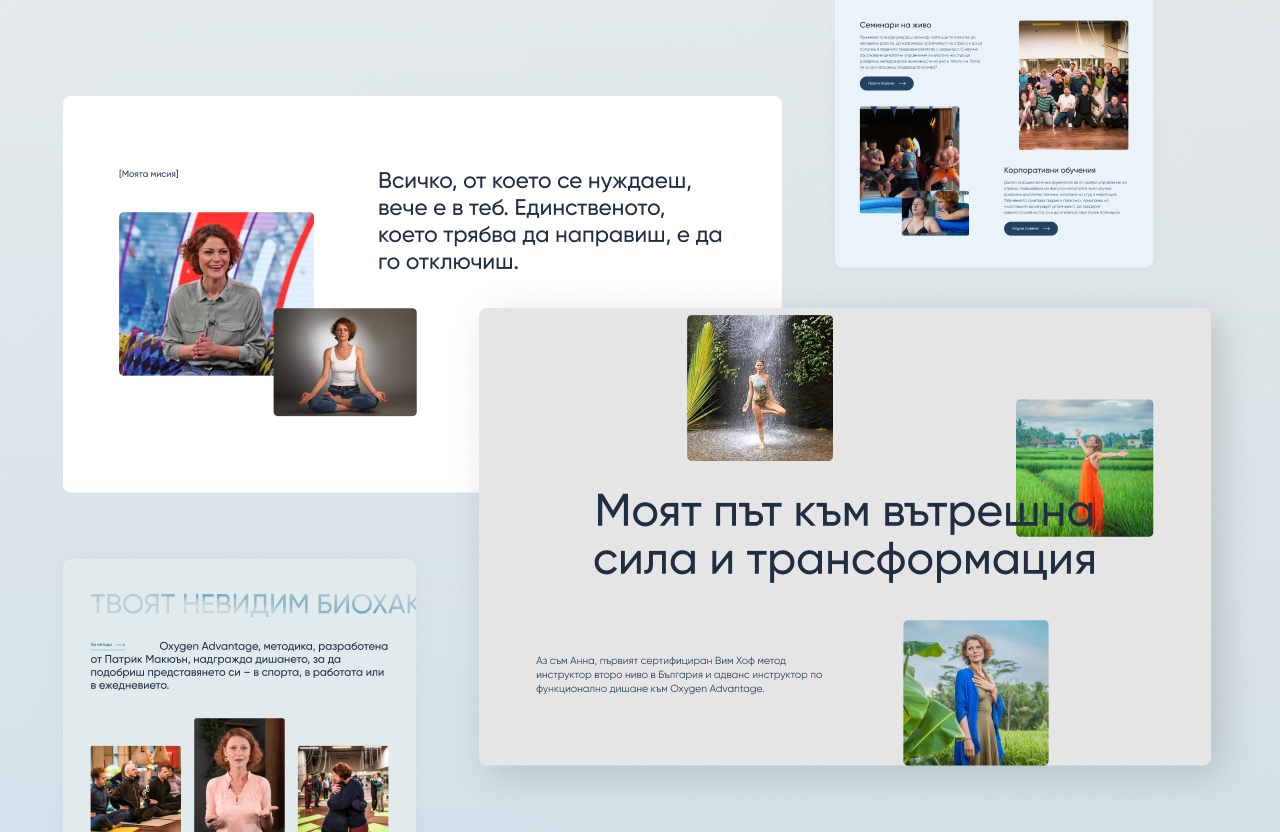The image size is (1280, 832).
Task: Click the small arrow beside За метода
Action: tap(120, 645)
